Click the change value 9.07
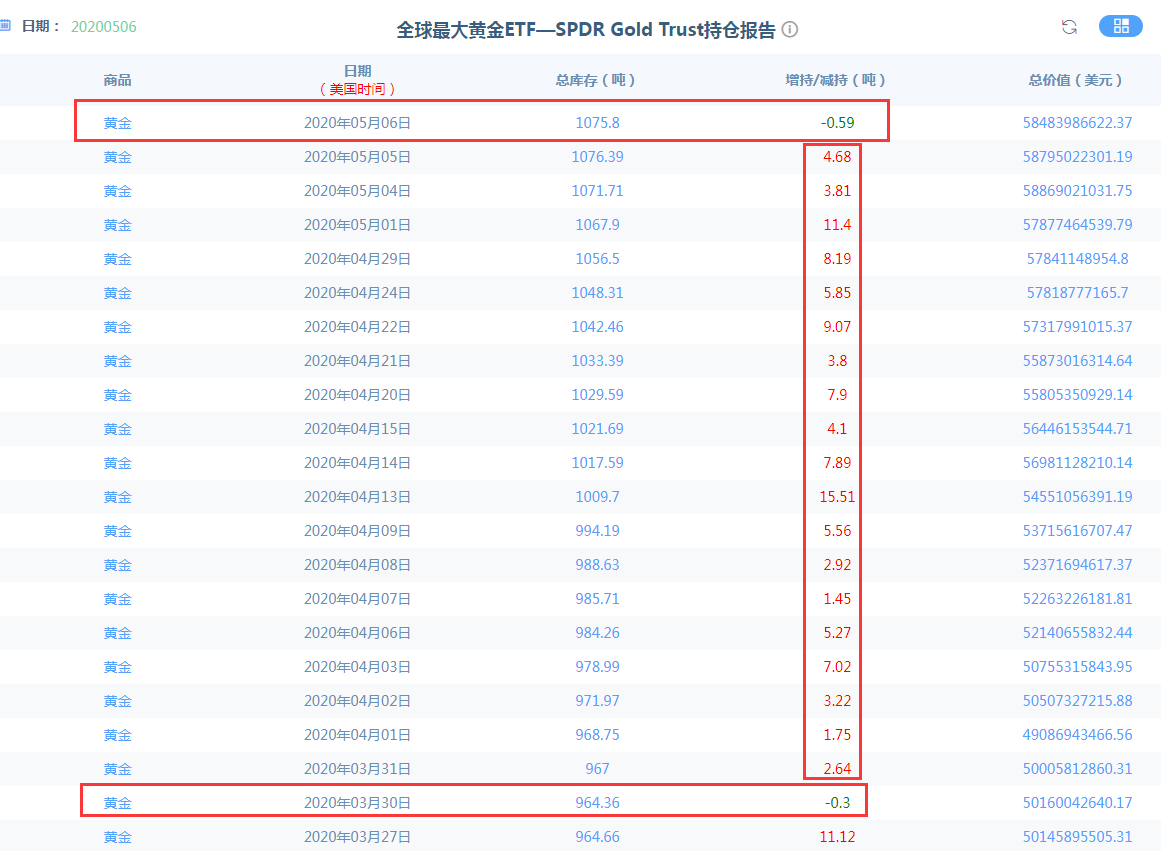1161x851 pixels. point(837,327)
